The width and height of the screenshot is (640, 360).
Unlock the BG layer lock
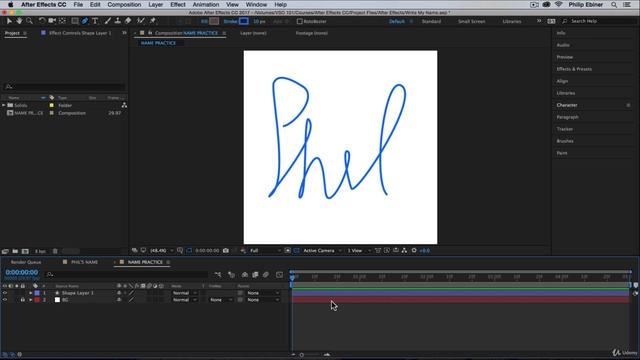coord(23,300)
